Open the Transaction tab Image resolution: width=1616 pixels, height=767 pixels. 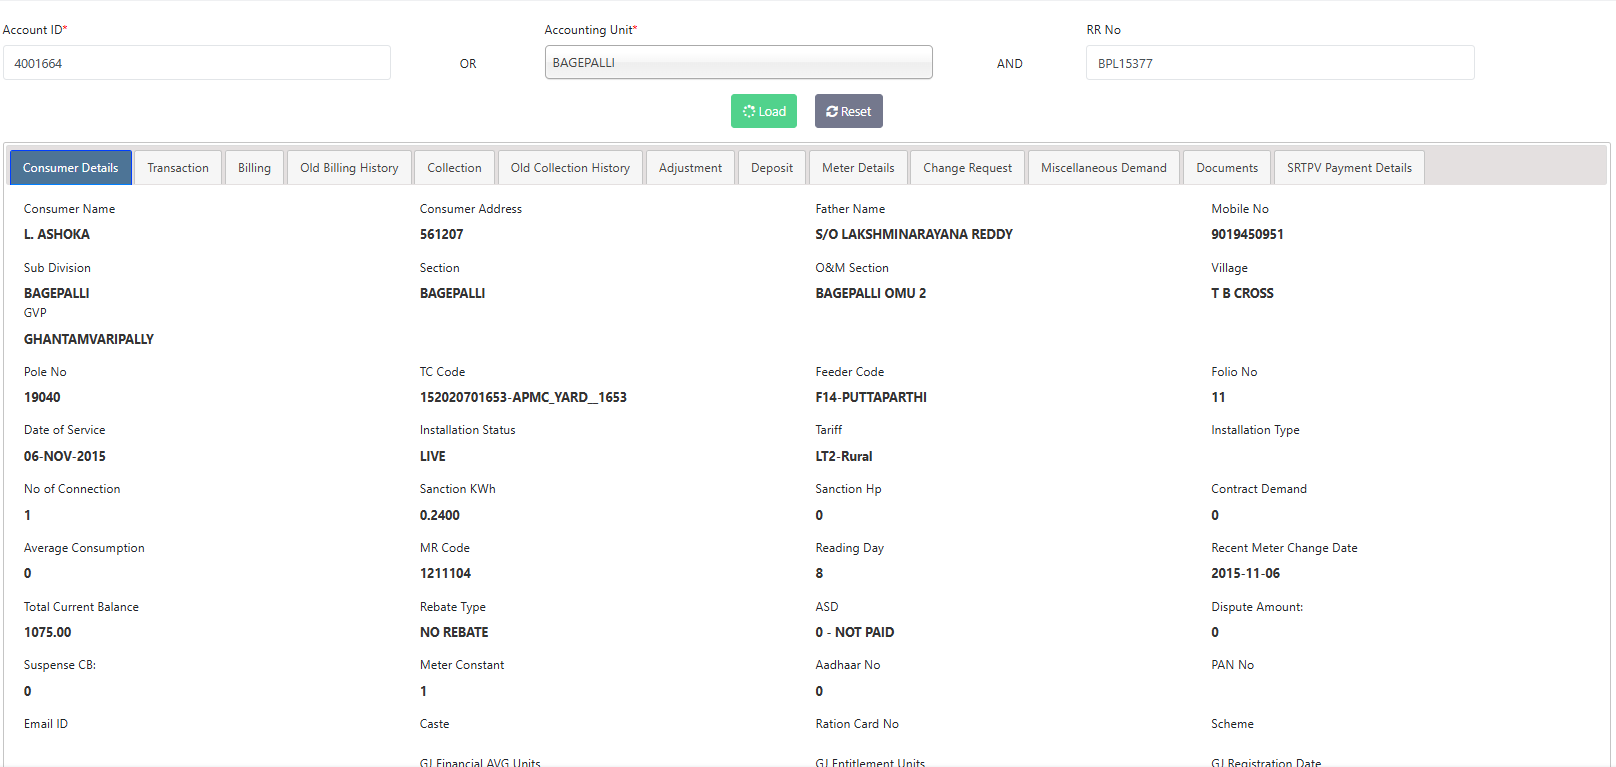[x=178, y=168]
